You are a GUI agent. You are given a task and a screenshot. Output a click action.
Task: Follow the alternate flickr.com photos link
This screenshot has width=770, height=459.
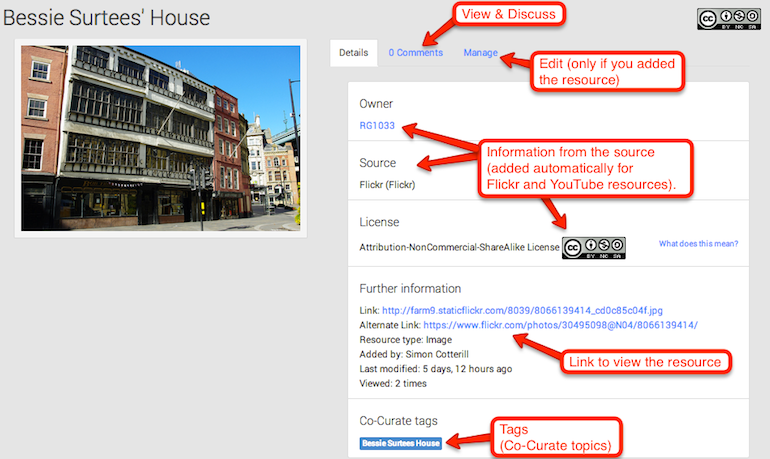pos(560,325)
